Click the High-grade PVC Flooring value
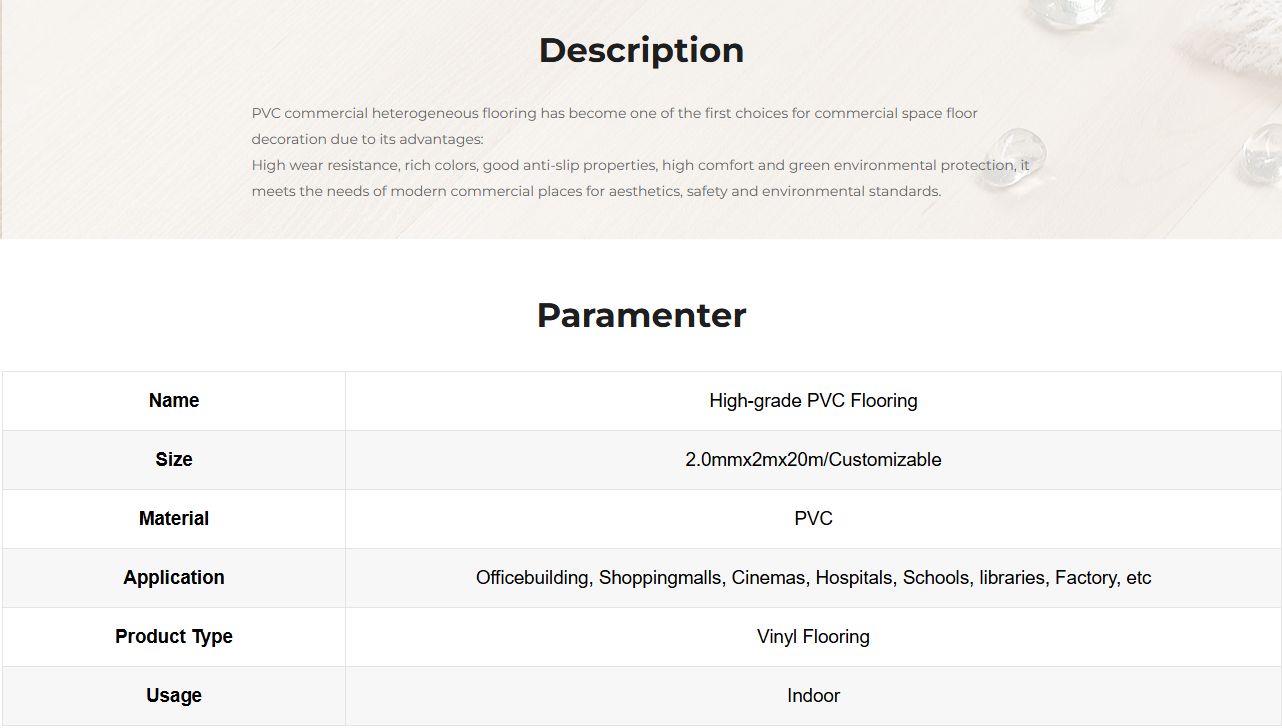This screenshot has width=1282, height=728. tap(813, 401)
